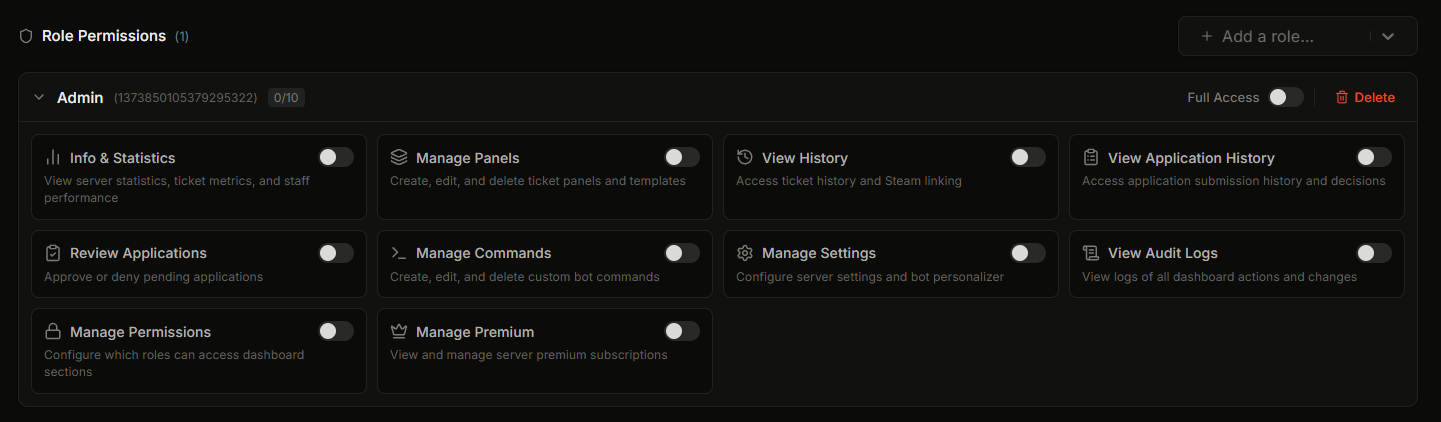This screenshot has height=422, width=1441.
Task: Enable the View History permission switch
Action: (x=1028, y=157)
